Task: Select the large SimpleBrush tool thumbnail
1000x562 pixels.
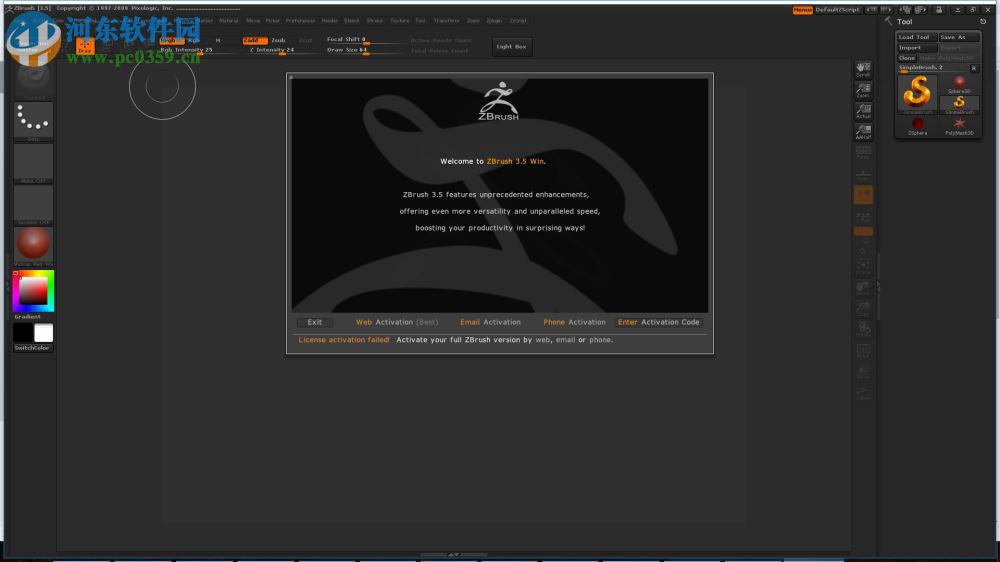Action: tap(916, 94)
